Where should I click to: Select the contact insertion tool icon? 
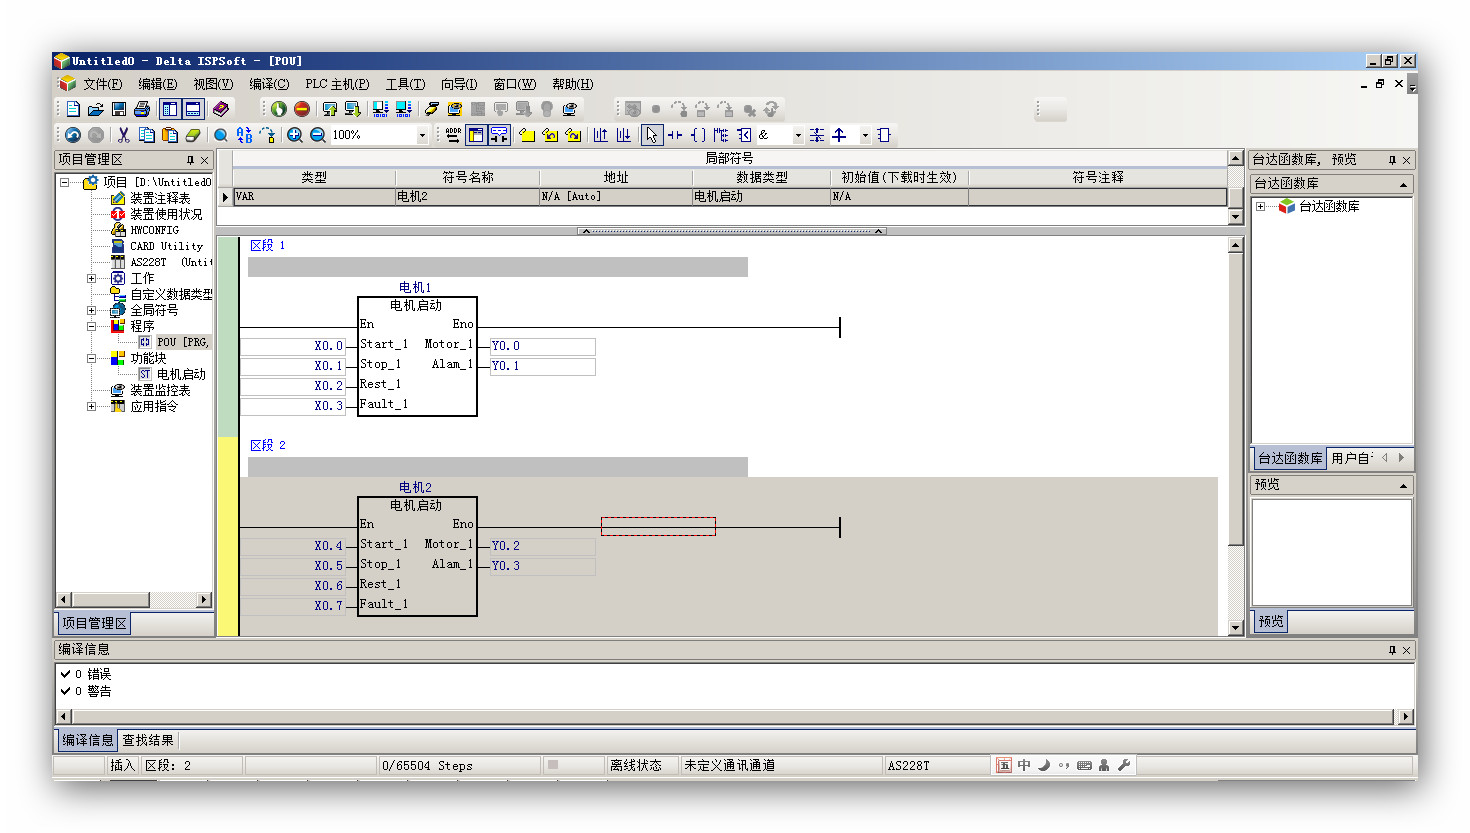point(675,135)
